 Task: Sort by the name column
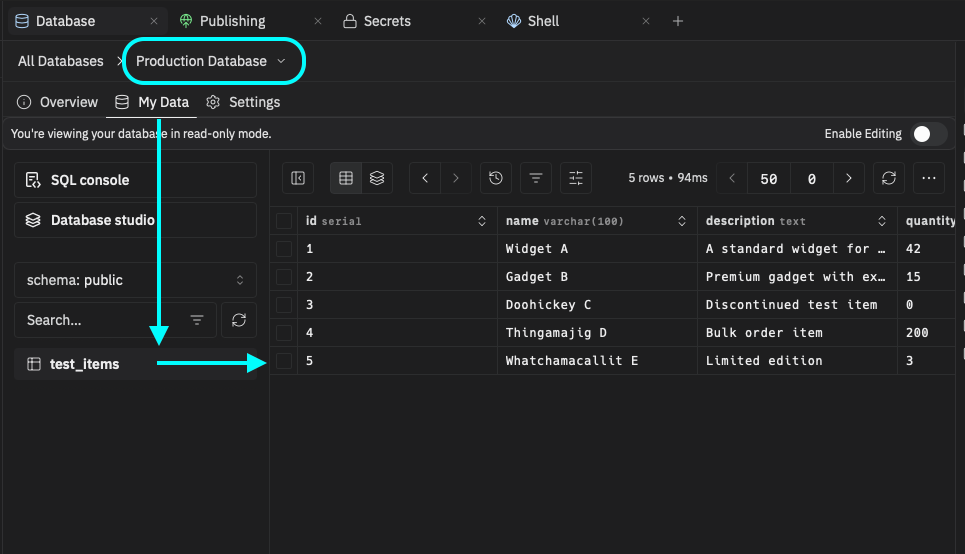pyautogui.click(x=682, y=221)
